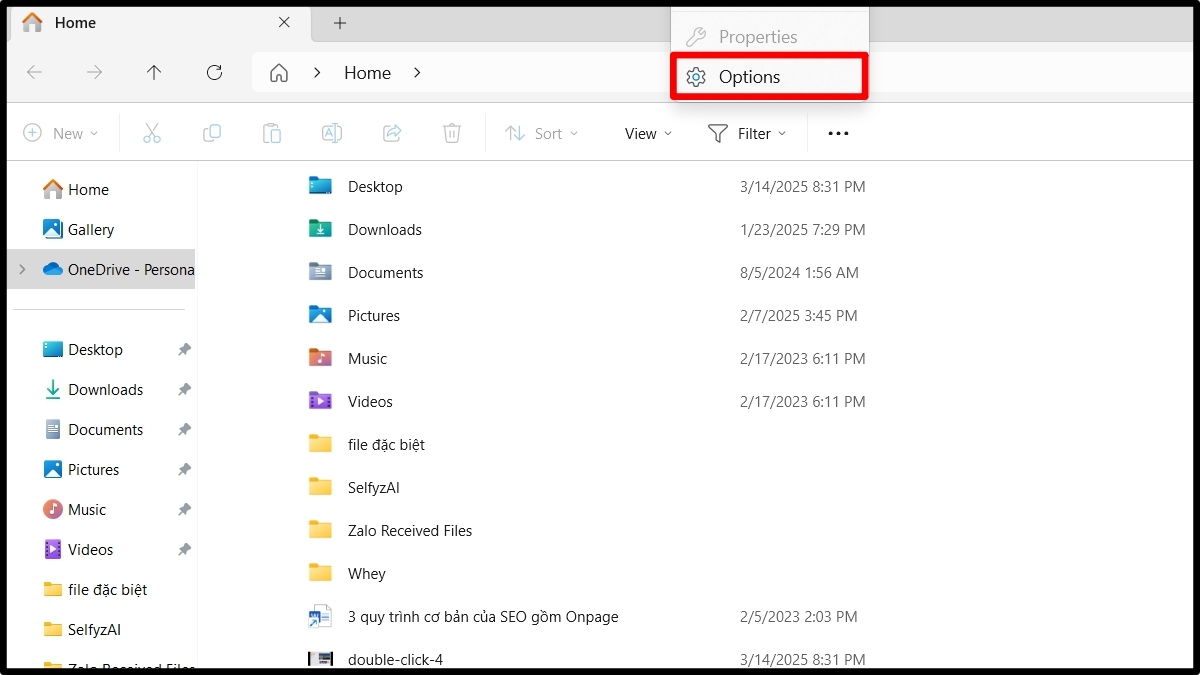
Task: Click the date 2/7/2025 3:45 PM
Action: (x=798, y=316)
